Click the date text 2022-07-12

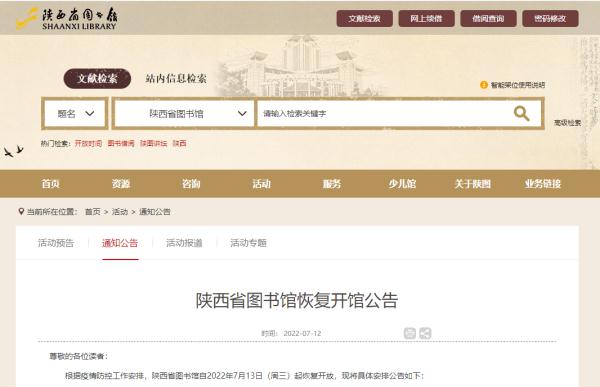(x=302, y=333)
